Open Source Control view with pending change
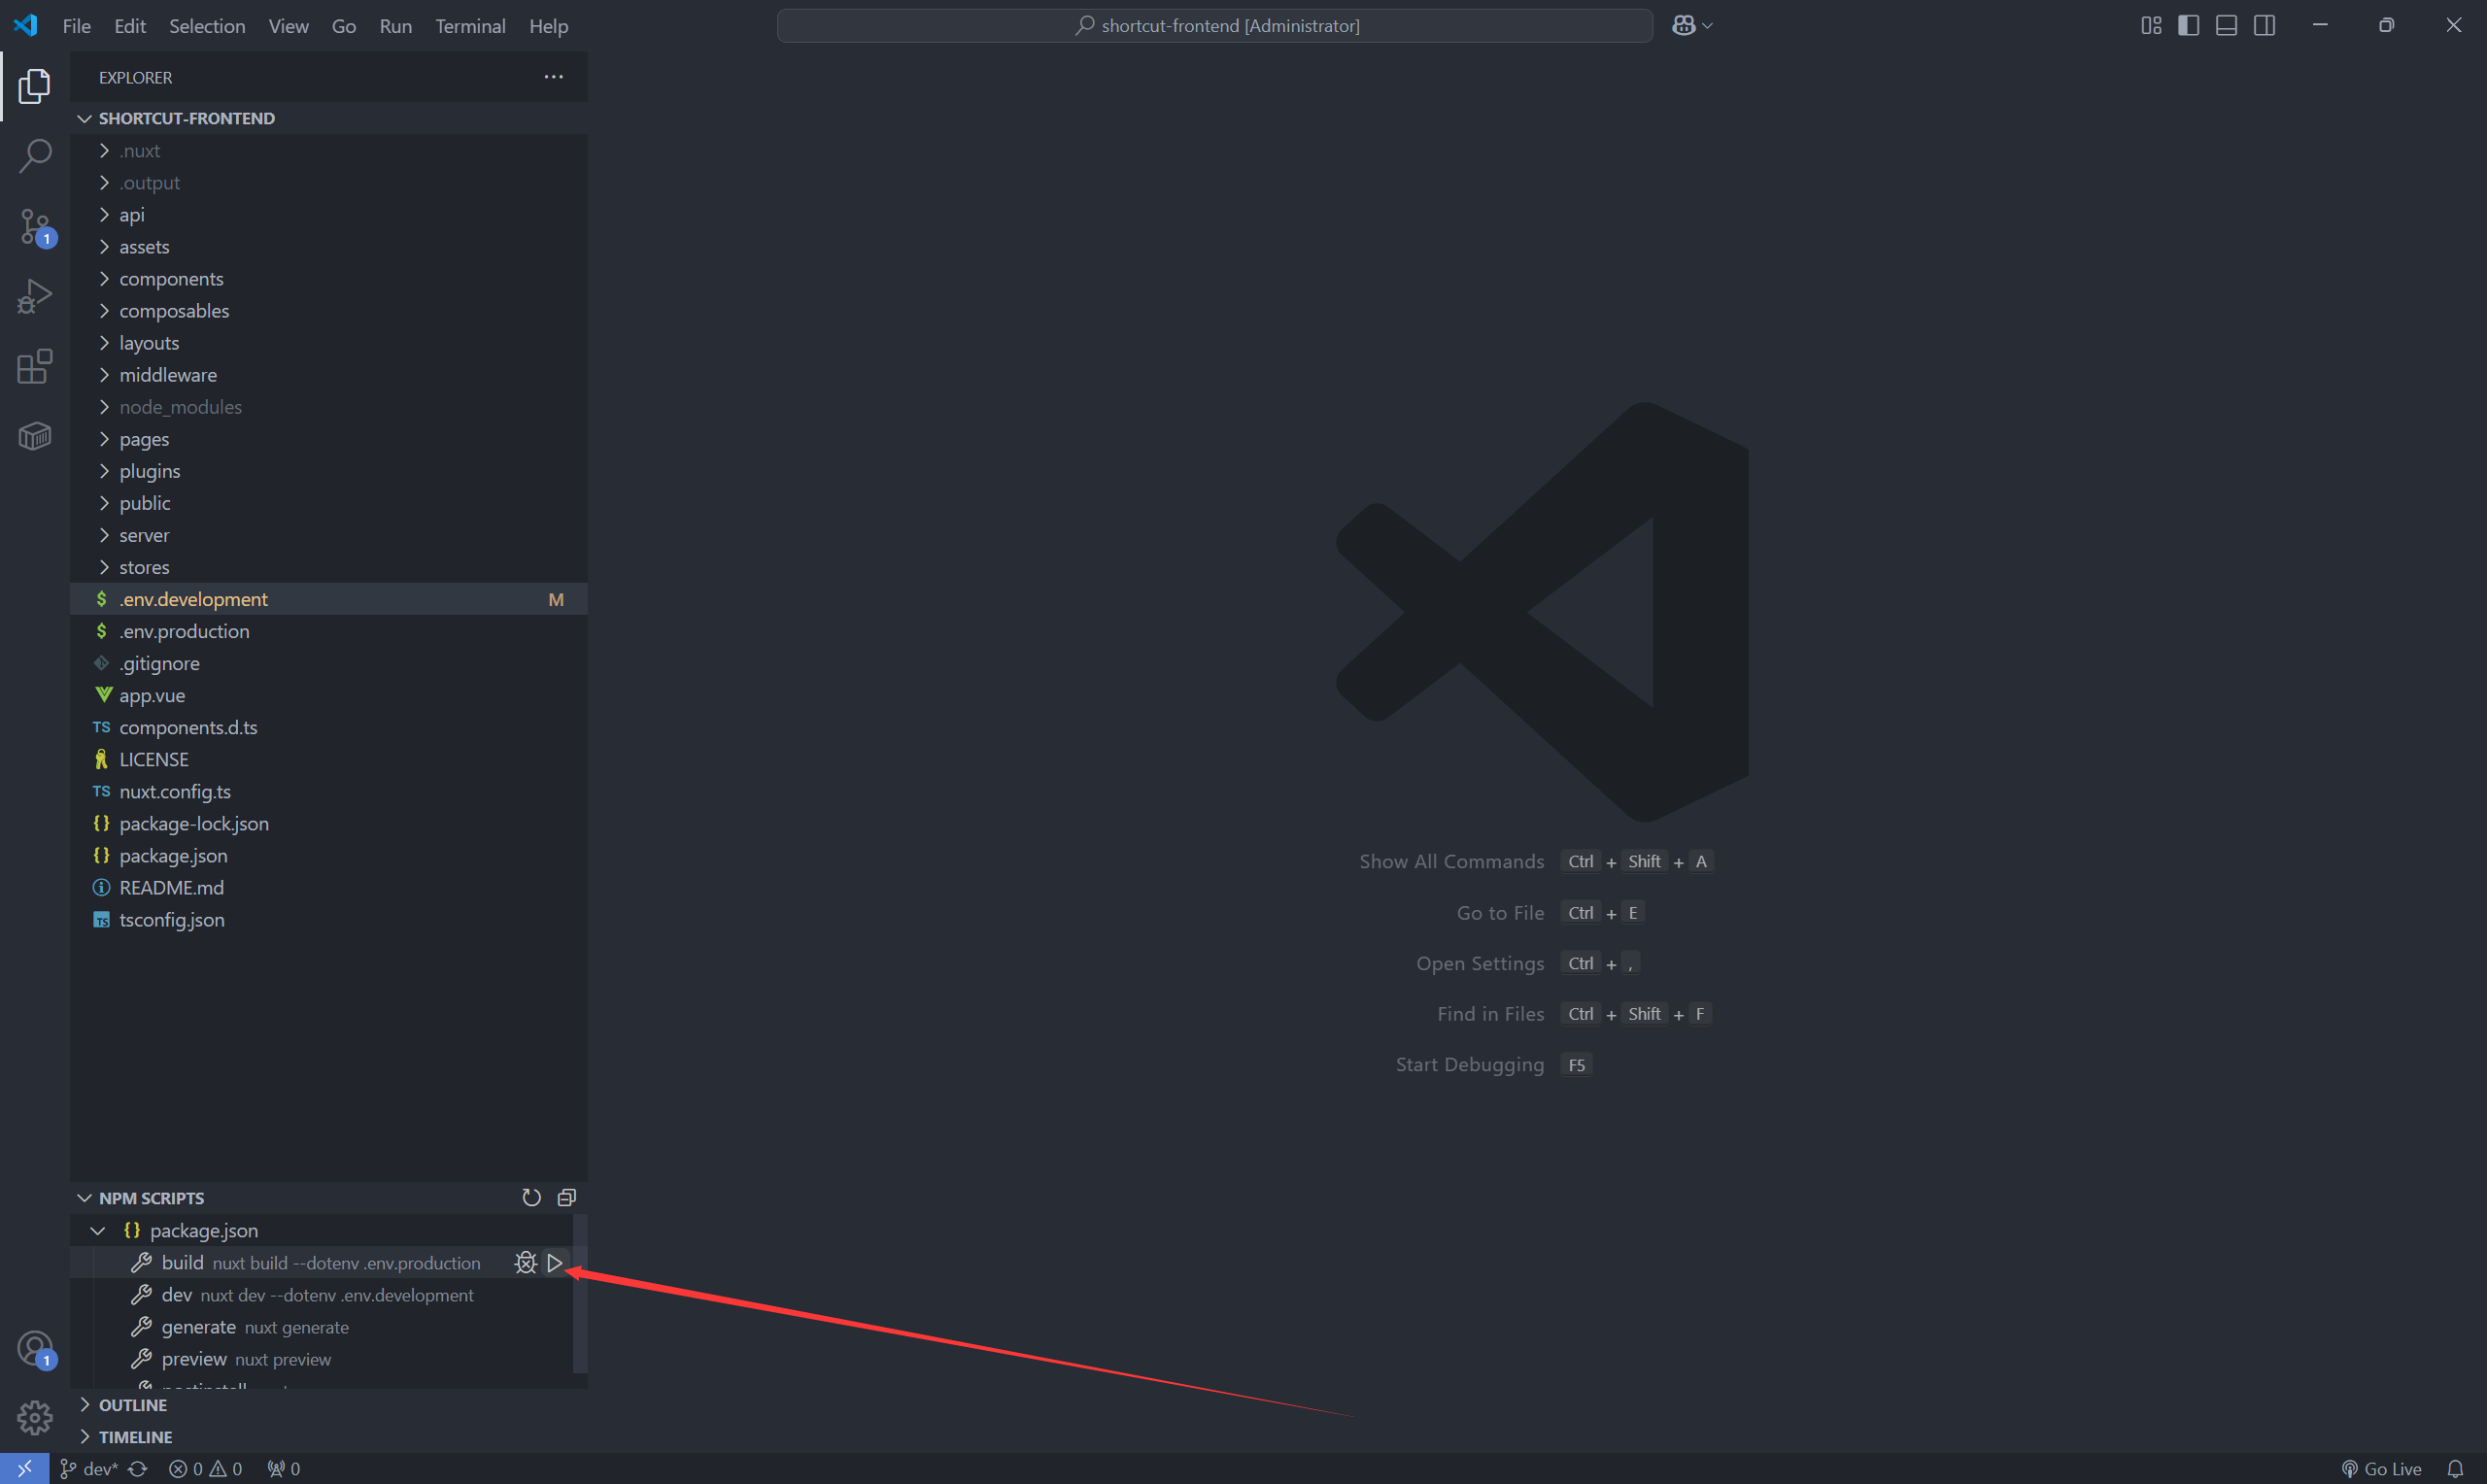Image resolution: width=2487 pixels, height=1484 pixels. click(x=35, y=227)
